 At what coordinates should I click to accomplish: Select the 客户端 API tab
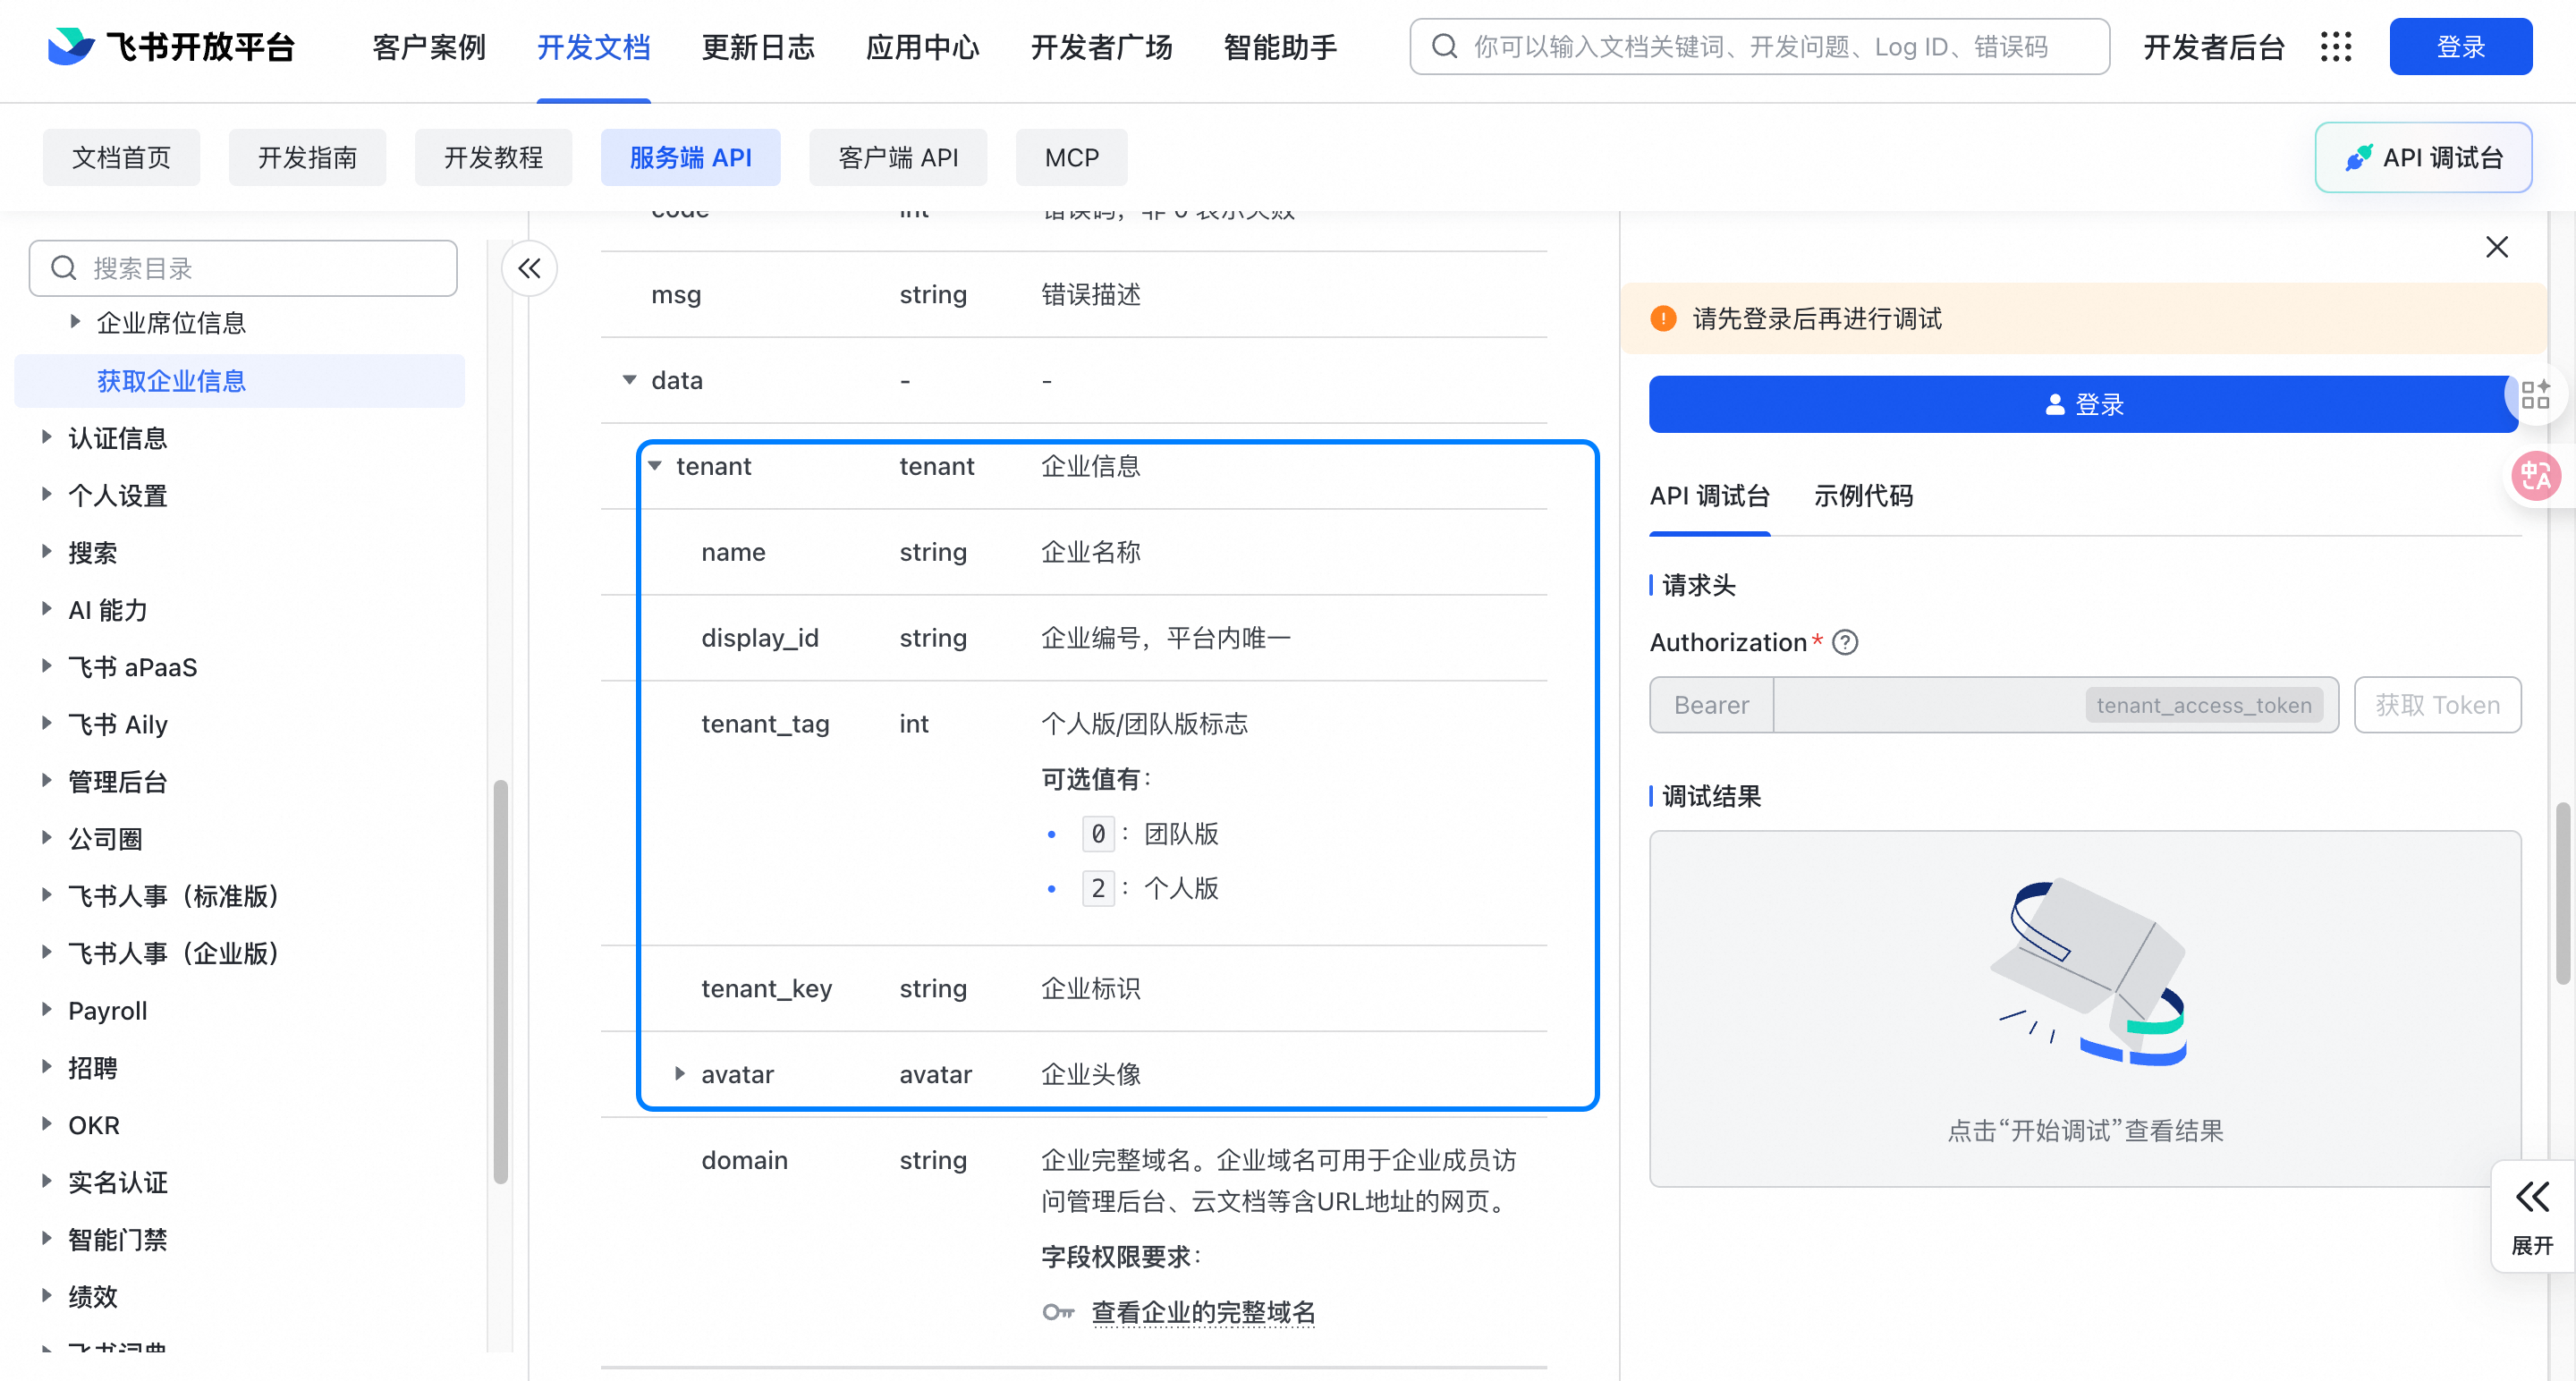click(x=897, y=157)
